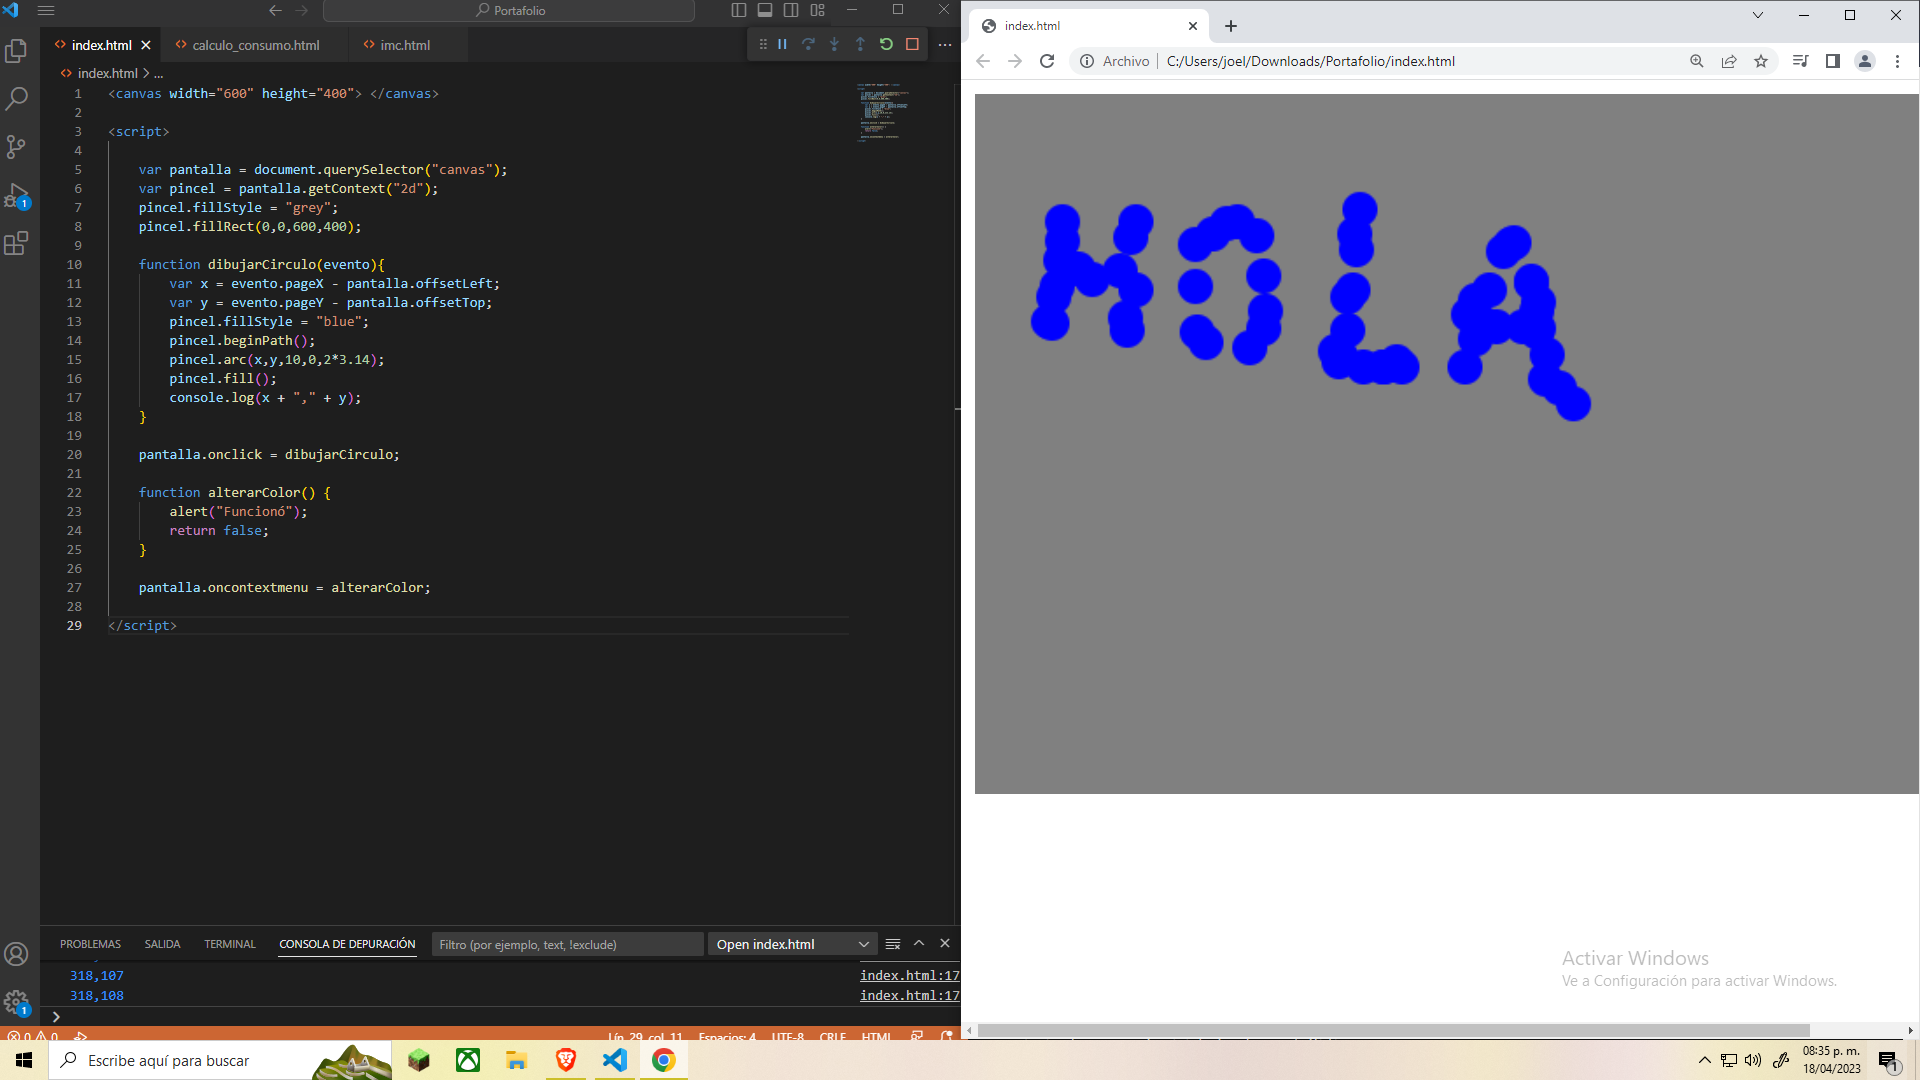Share this page from Chrome's address bar
This screenshot has width=1920, height=1080.
pos(1729,61)
